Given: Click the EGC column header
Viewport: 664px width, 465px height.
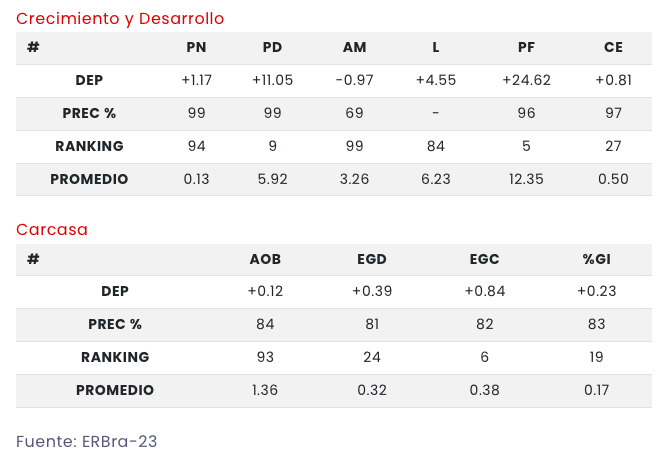Looking at the screenshot, I should click(484, 259).
